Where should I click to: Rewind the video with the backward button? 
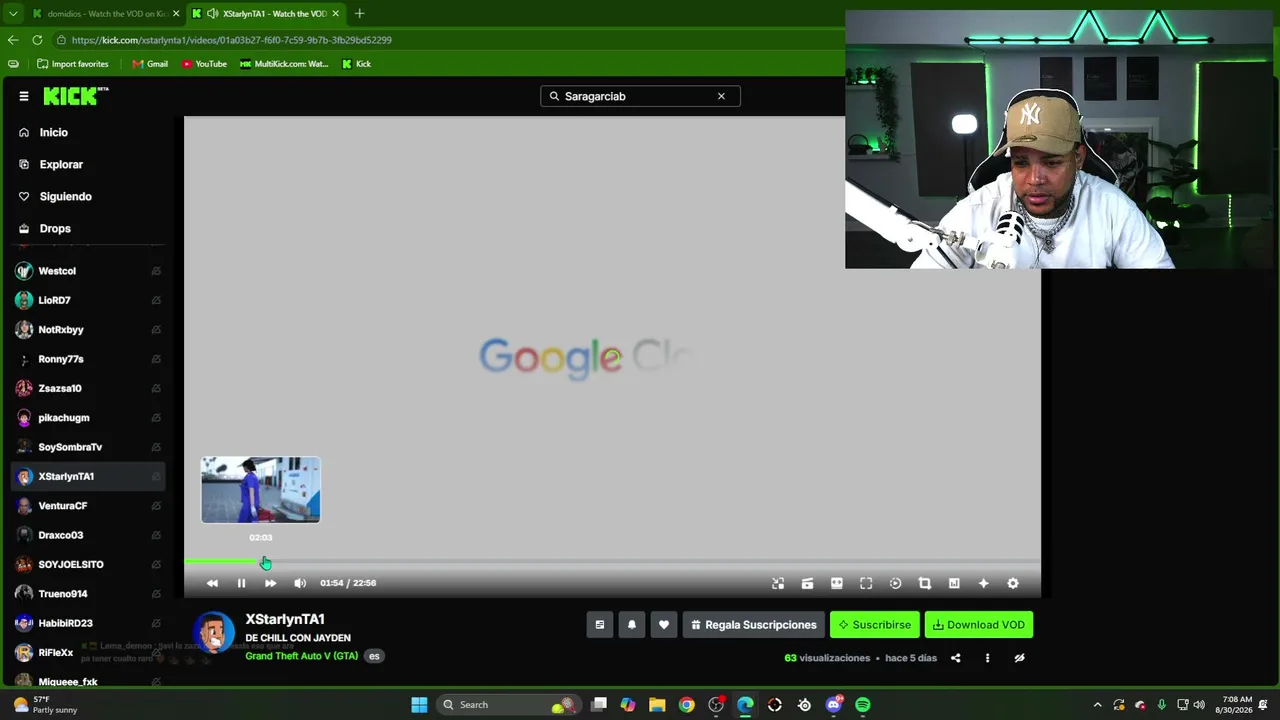(212, 583)
